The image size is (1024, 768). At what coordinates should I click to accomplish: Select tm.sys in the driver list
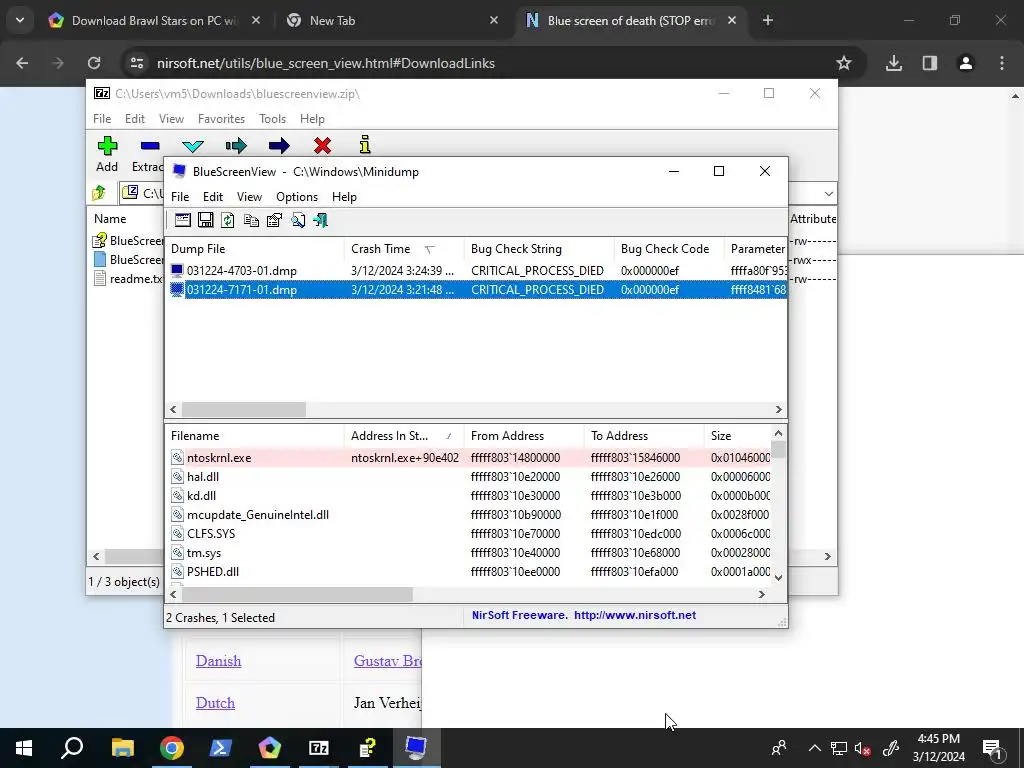click(468, 552)
